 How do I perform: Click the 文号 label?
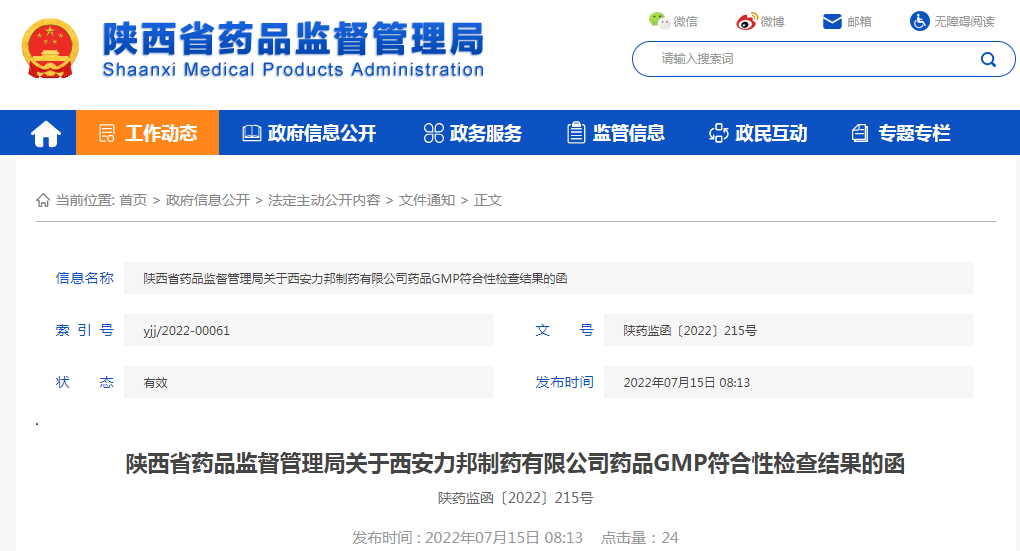tap(564, 330)
